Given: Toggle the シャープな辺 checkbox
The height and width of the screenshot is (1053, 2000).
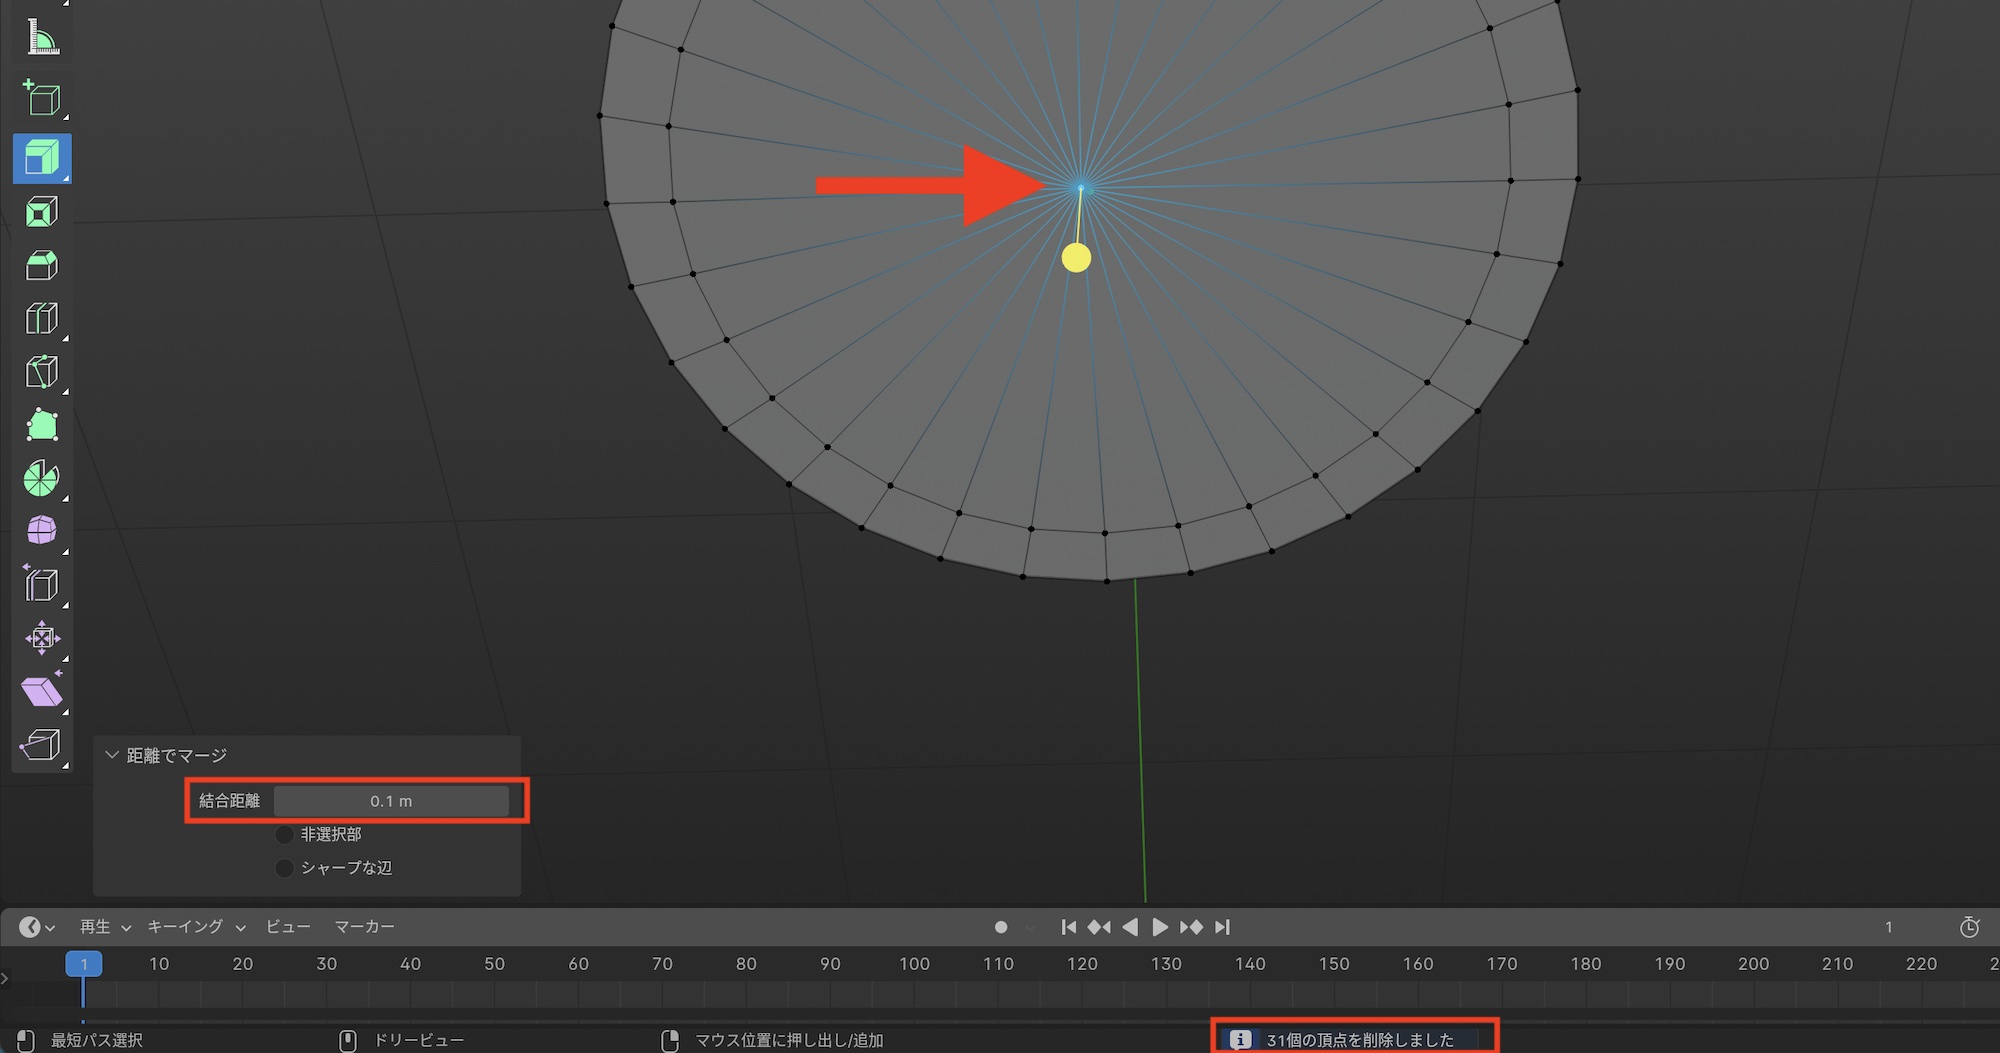Looking at the screenshot, I should pos(285,868).
